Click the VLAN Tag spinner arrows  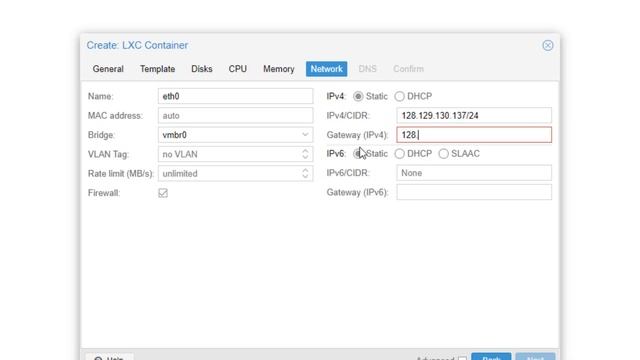pyautogui.click(x=305, y=154)
